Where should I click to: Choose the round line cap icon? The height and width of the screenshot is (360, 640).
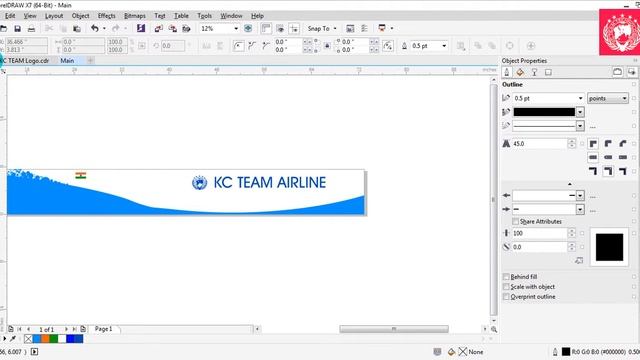pyautogui.click(x=608, y=157)
